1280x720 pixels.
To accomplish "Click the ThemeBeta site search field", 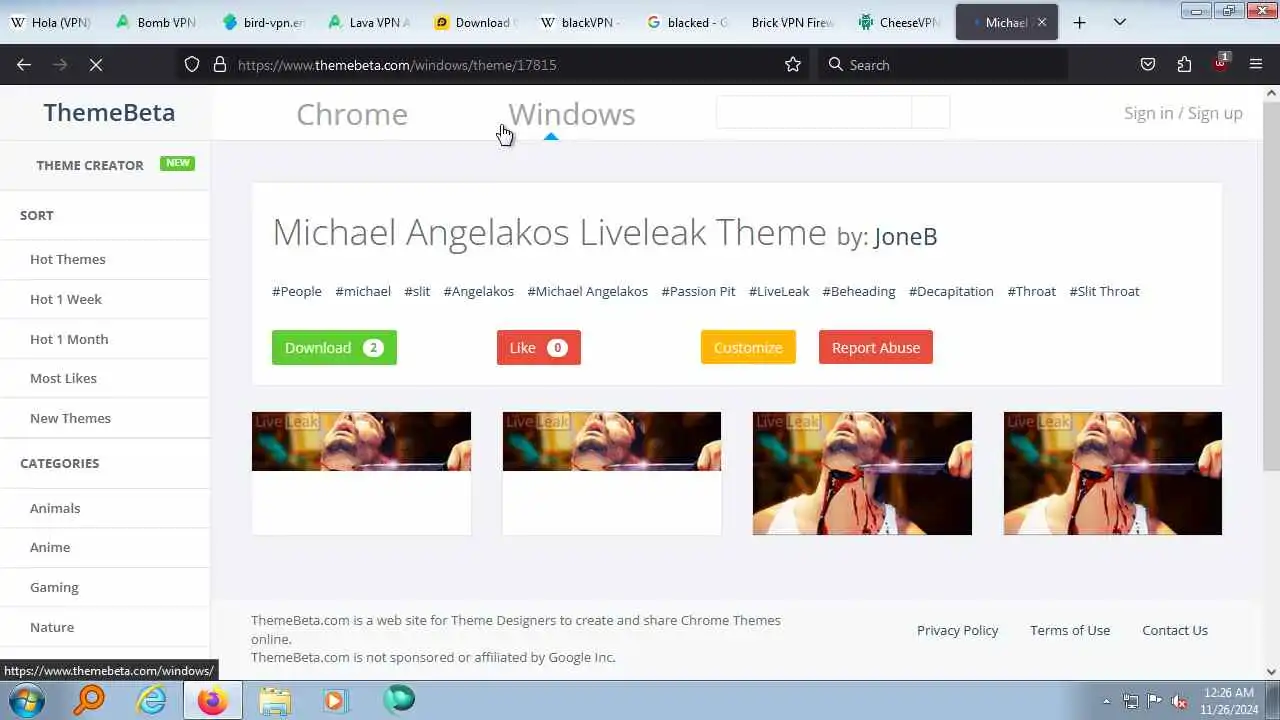I will (x=813, y=112).
